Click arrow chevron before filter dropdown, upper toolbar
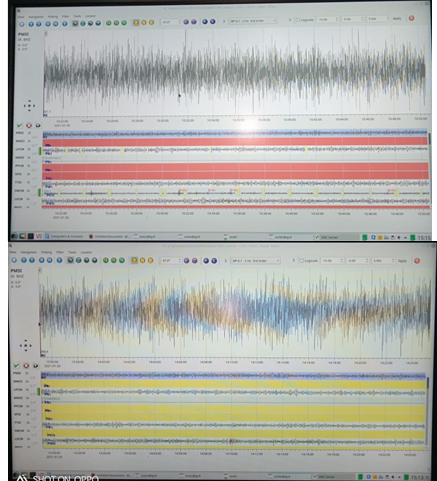437x481 pixels. click(224, 21)
